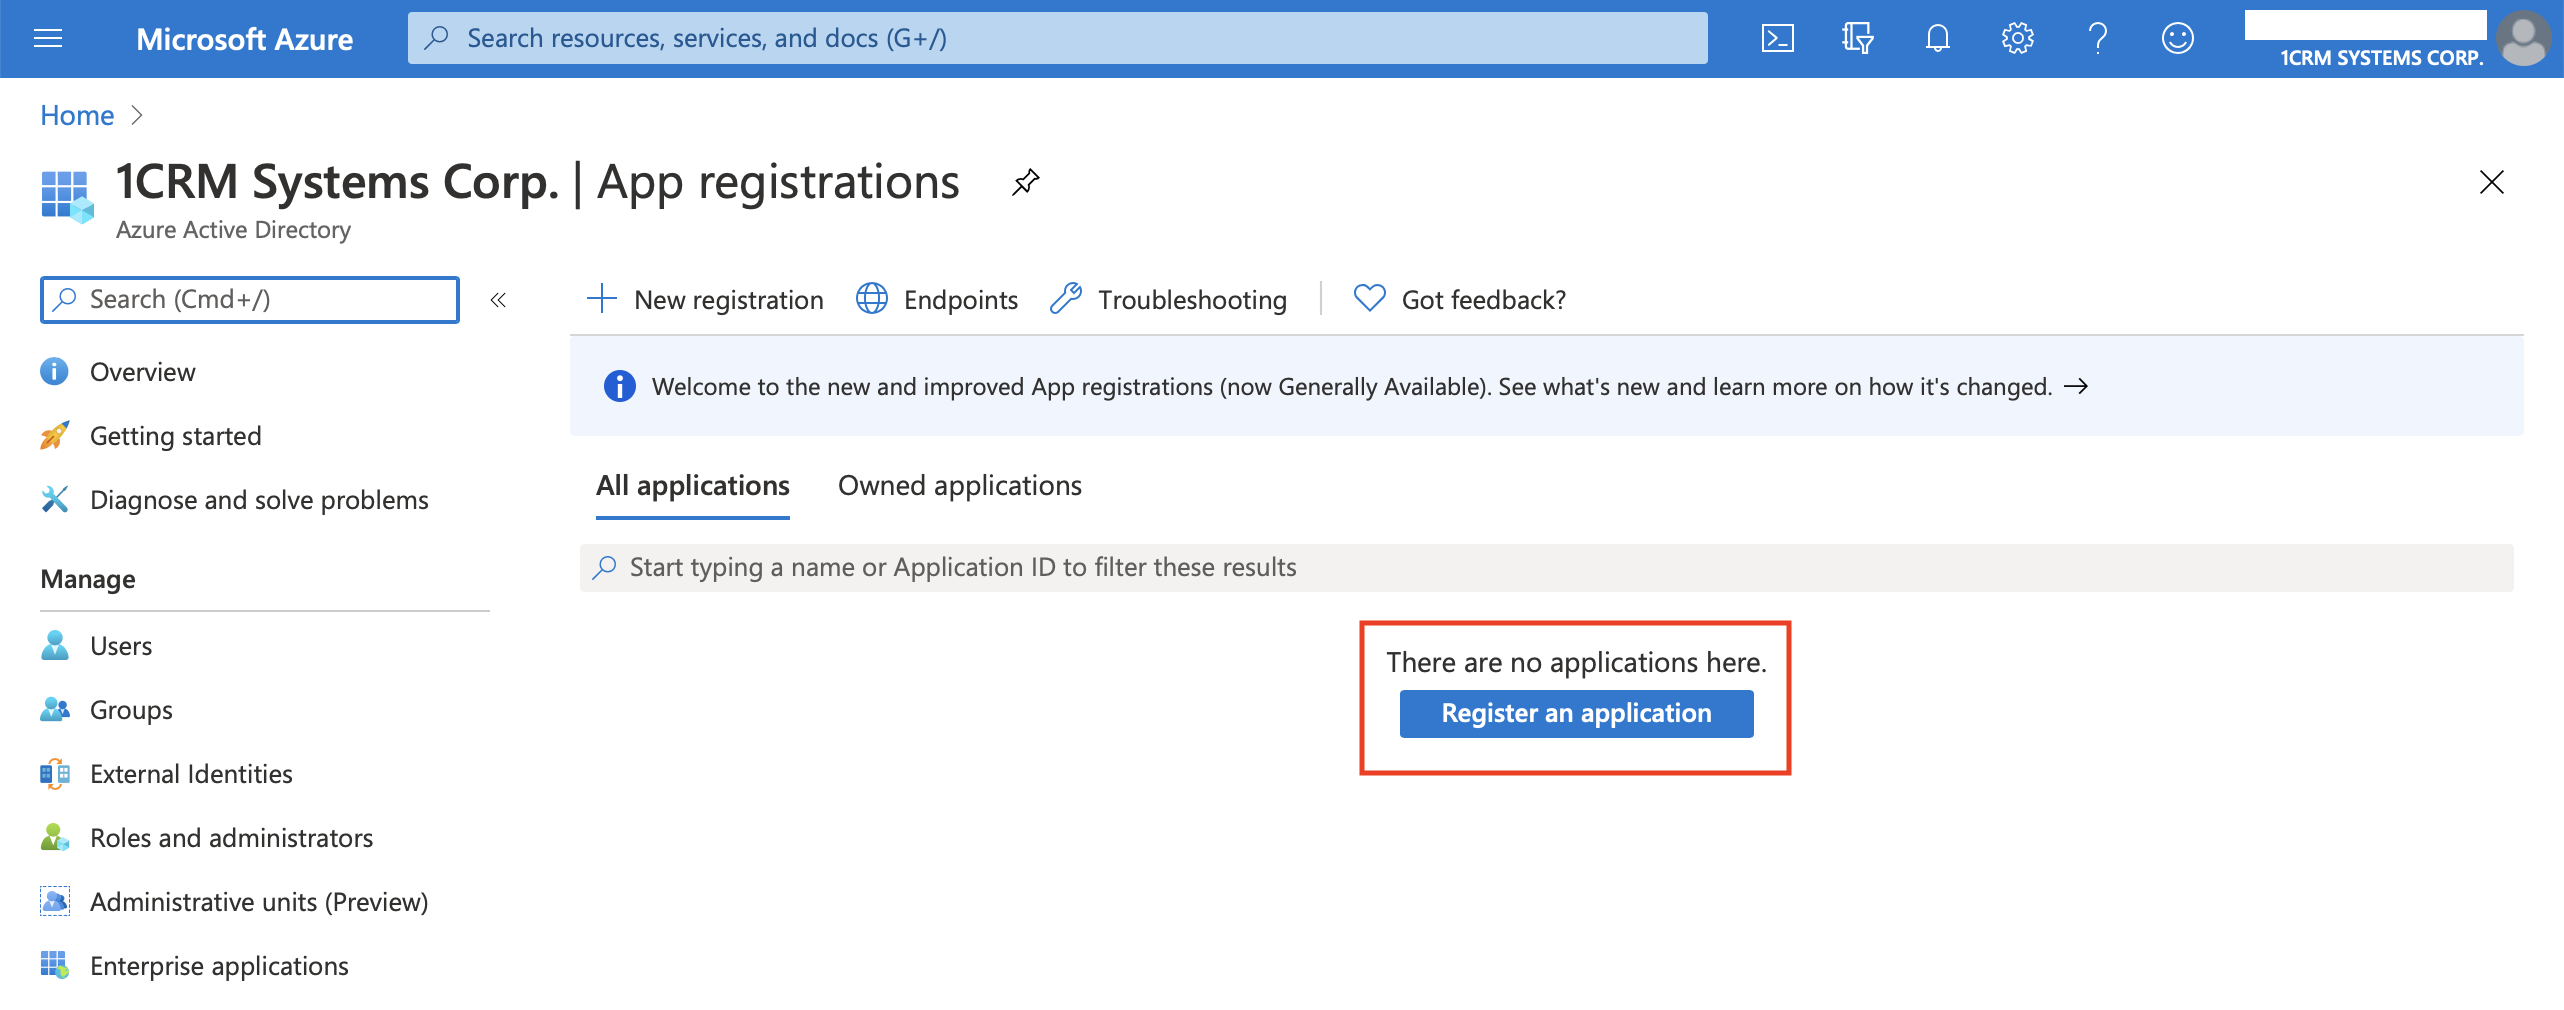The image size is (2564, 1010).
Task: Click the Azure Active Directory icon in title
Action: click(x=67, y=196)
